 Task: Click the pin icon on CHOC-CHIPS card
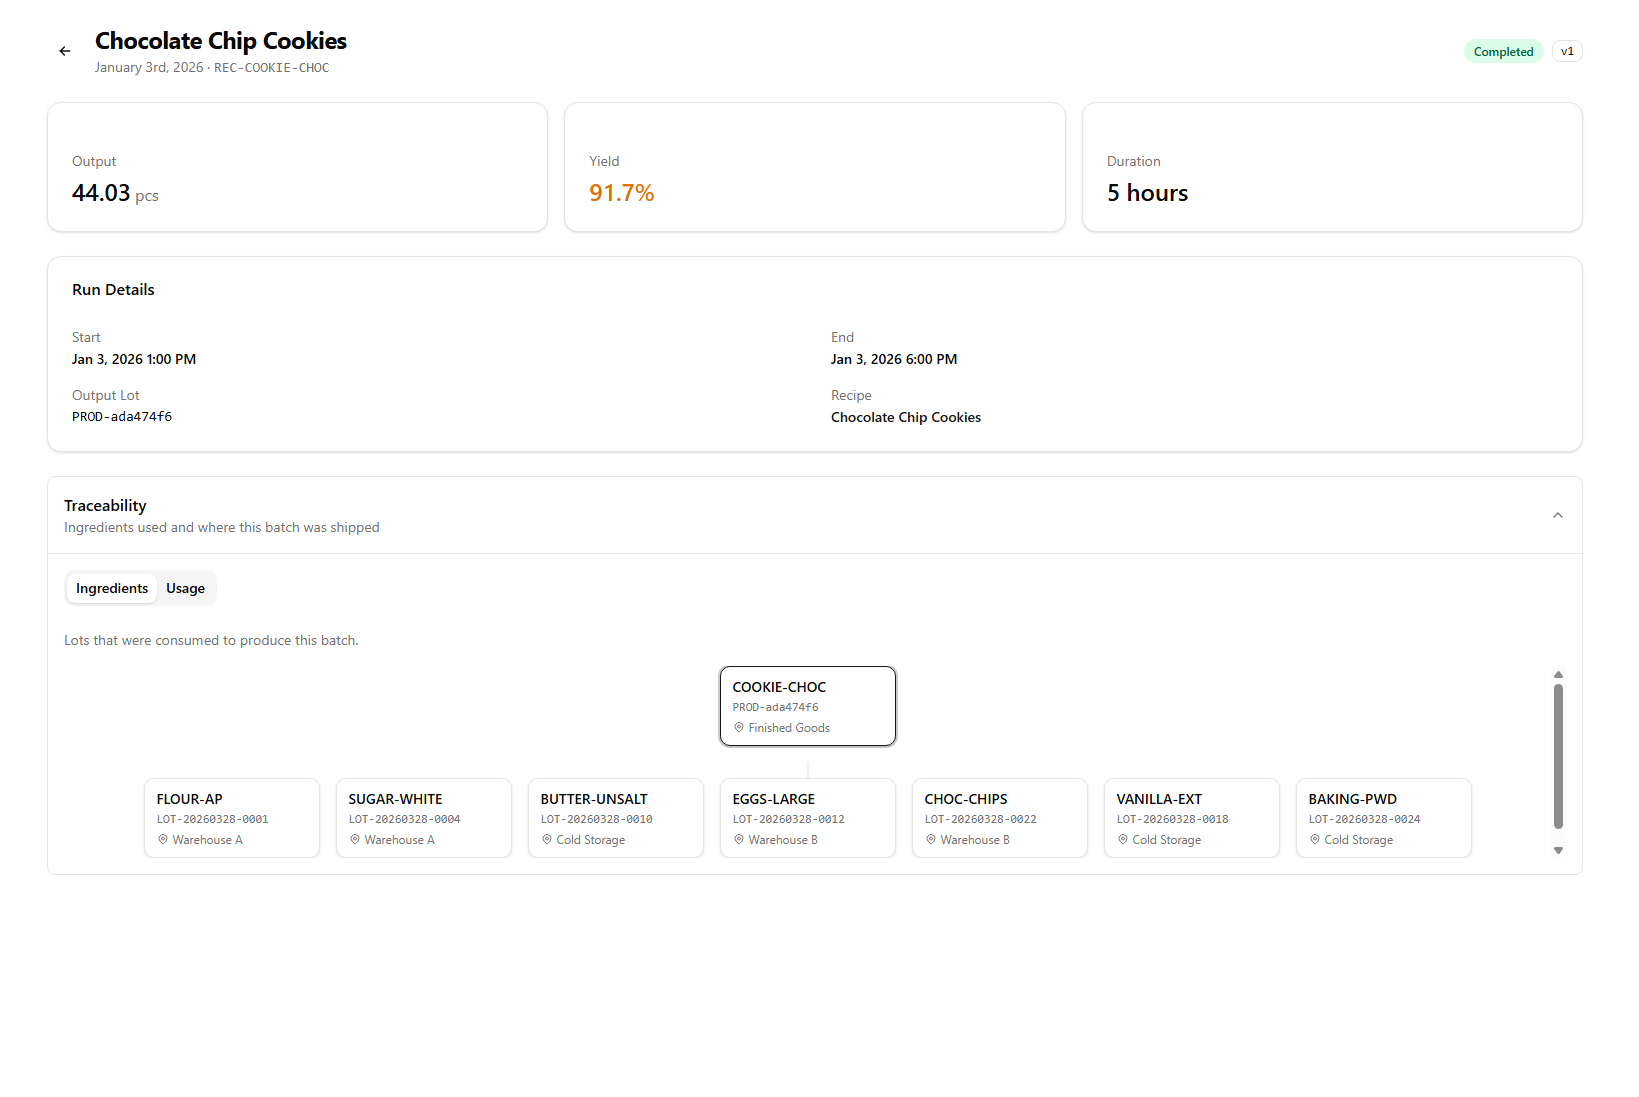[x=930, y=840]
